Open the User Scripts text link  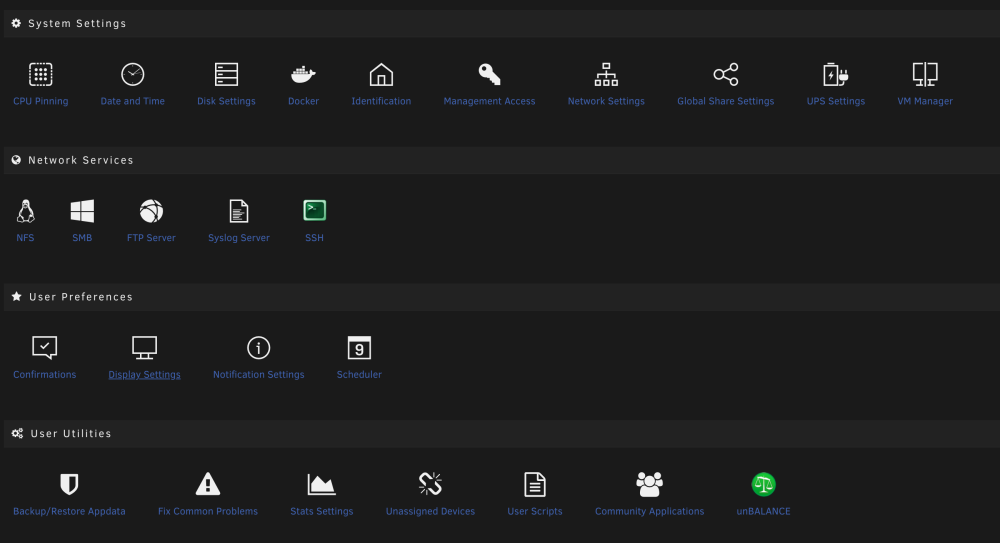click(534, 511)
